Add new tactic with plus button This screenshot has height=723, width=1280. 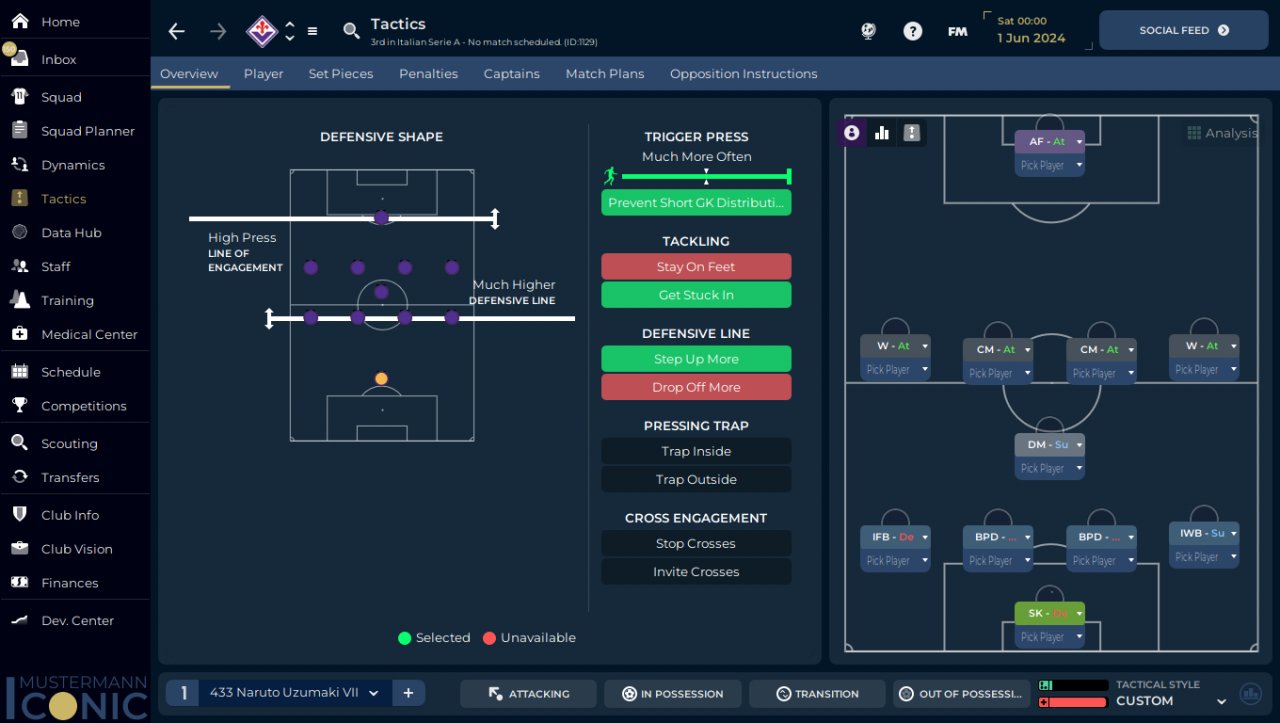point(409,693)
